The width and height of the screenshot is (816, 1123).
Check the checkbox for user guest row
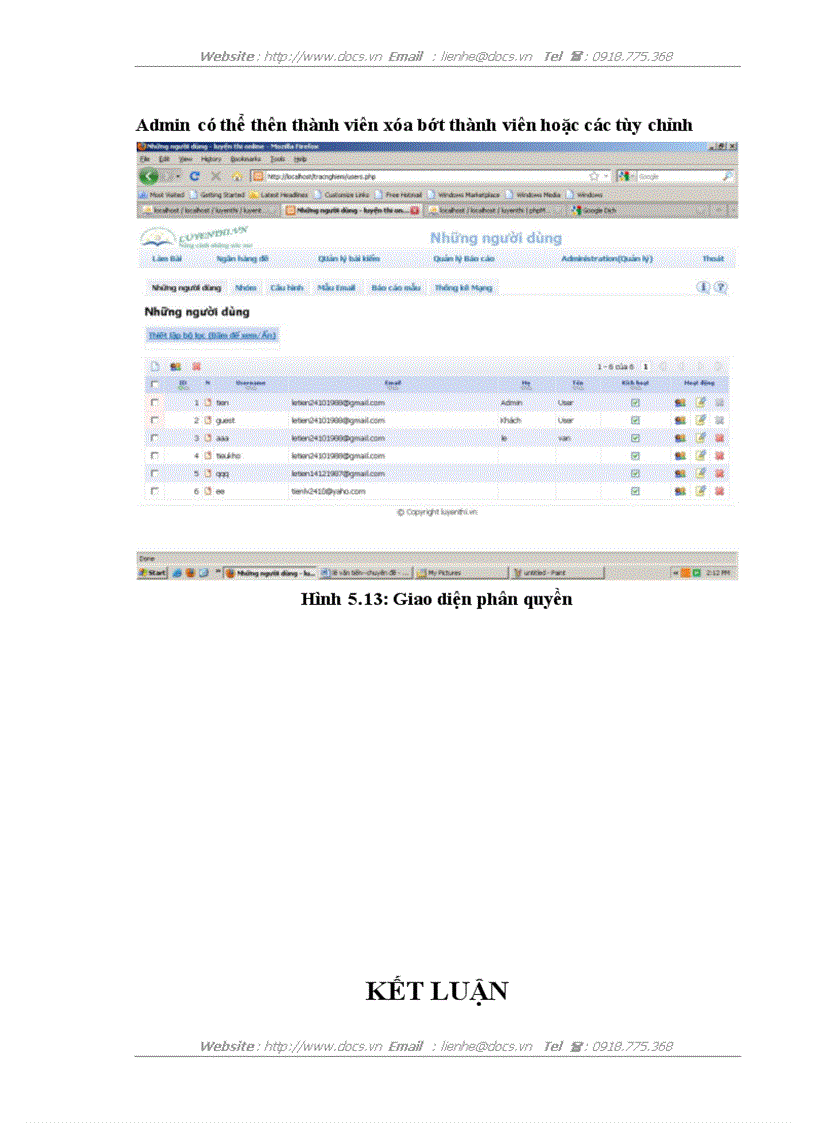tap(154, 420)
